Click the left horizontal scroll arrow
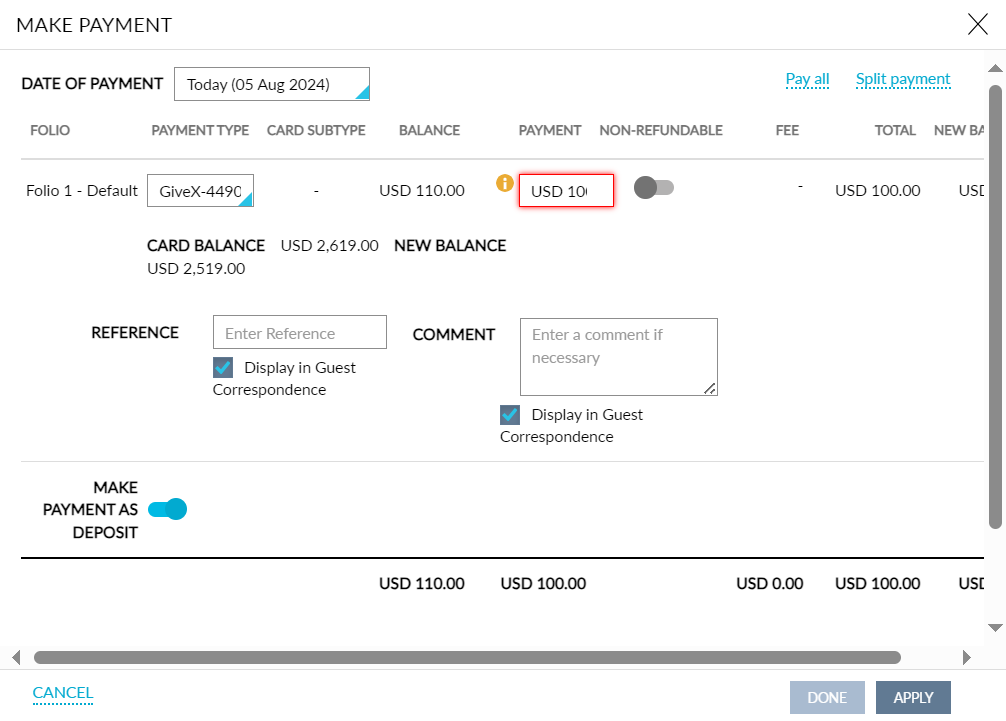This screenshot has height=721, width=1006. coord(16,657)
